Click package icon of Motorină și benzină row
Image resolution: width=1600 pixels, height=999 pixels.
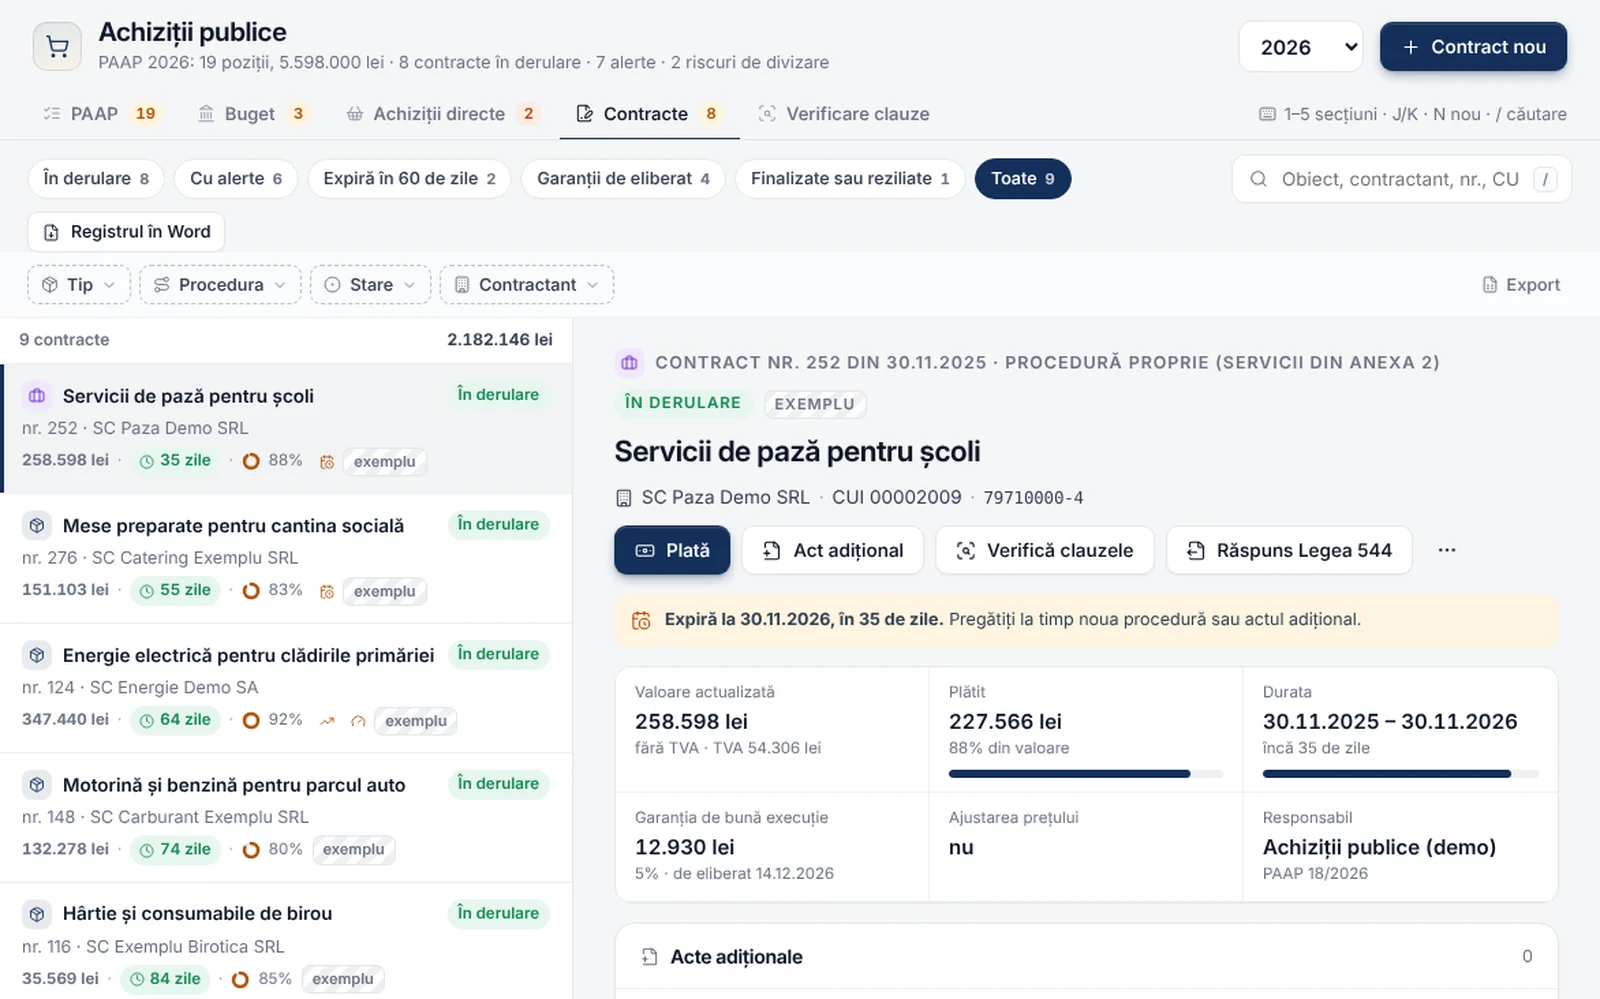[37, 784]
